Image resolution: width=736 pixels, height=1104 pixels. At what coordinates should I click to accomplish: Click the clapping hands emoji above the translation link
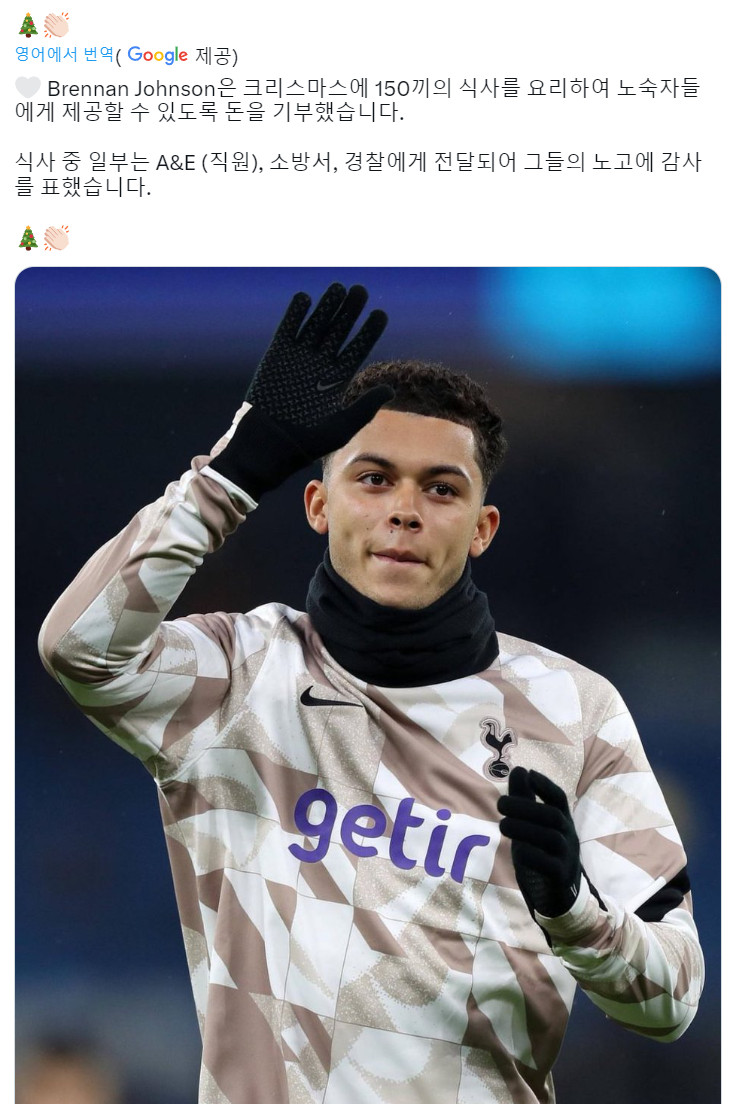[x=56, y=25]
